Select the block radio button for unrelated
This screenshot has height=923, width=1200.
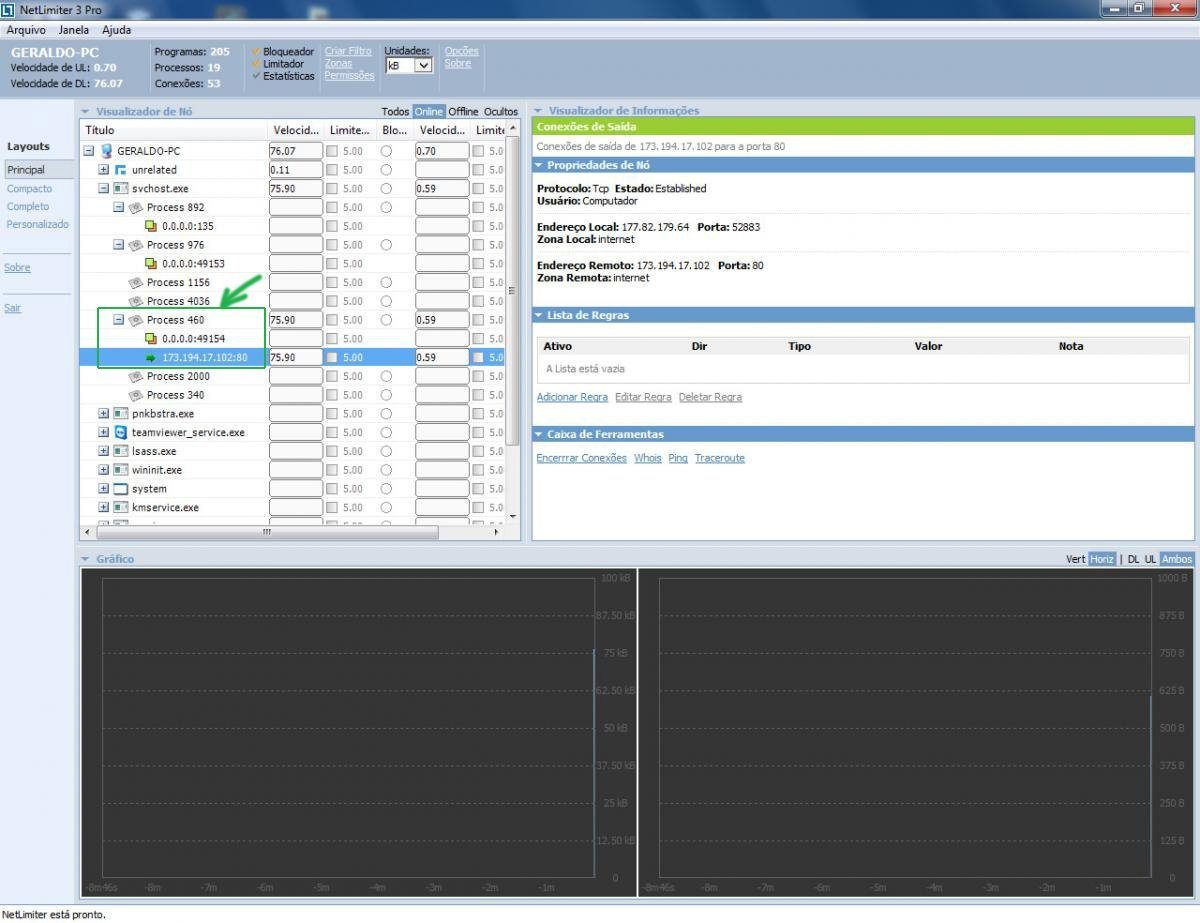[386, 170]
